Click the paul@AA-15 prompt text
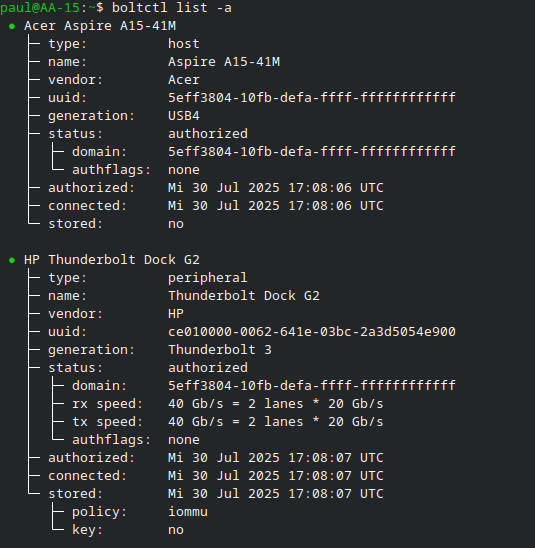Viewport: 535px width, 548px height. 40,8
